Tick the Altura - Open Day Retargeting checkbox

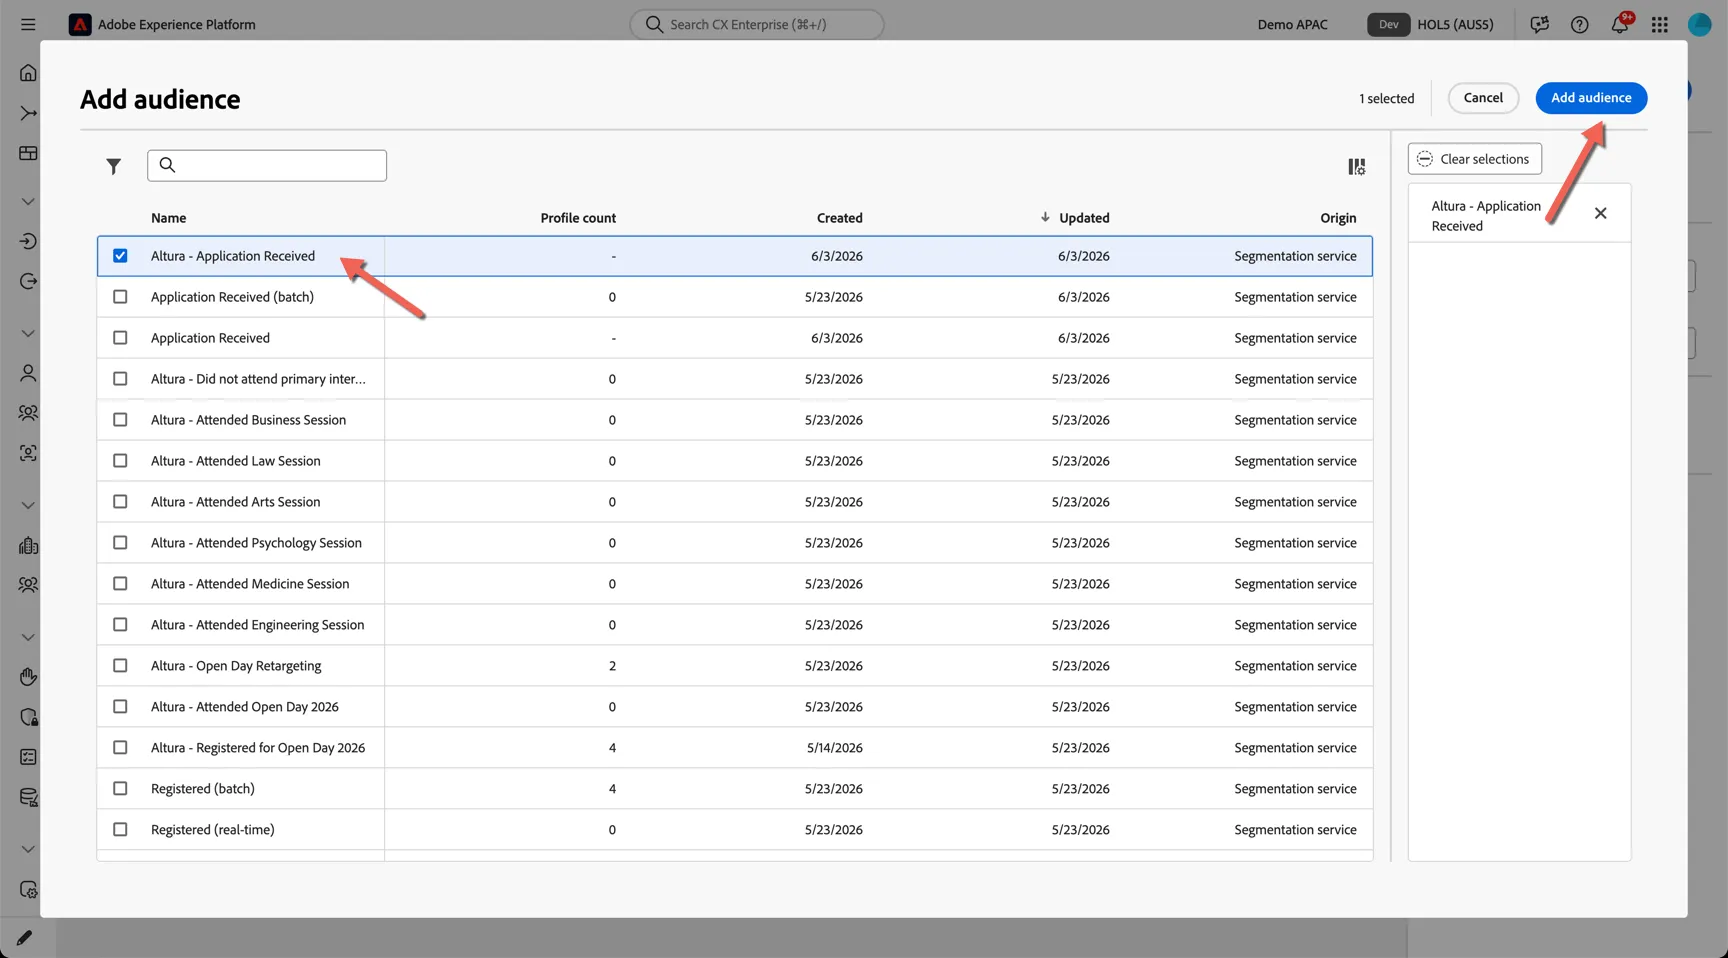pos(120,666)
